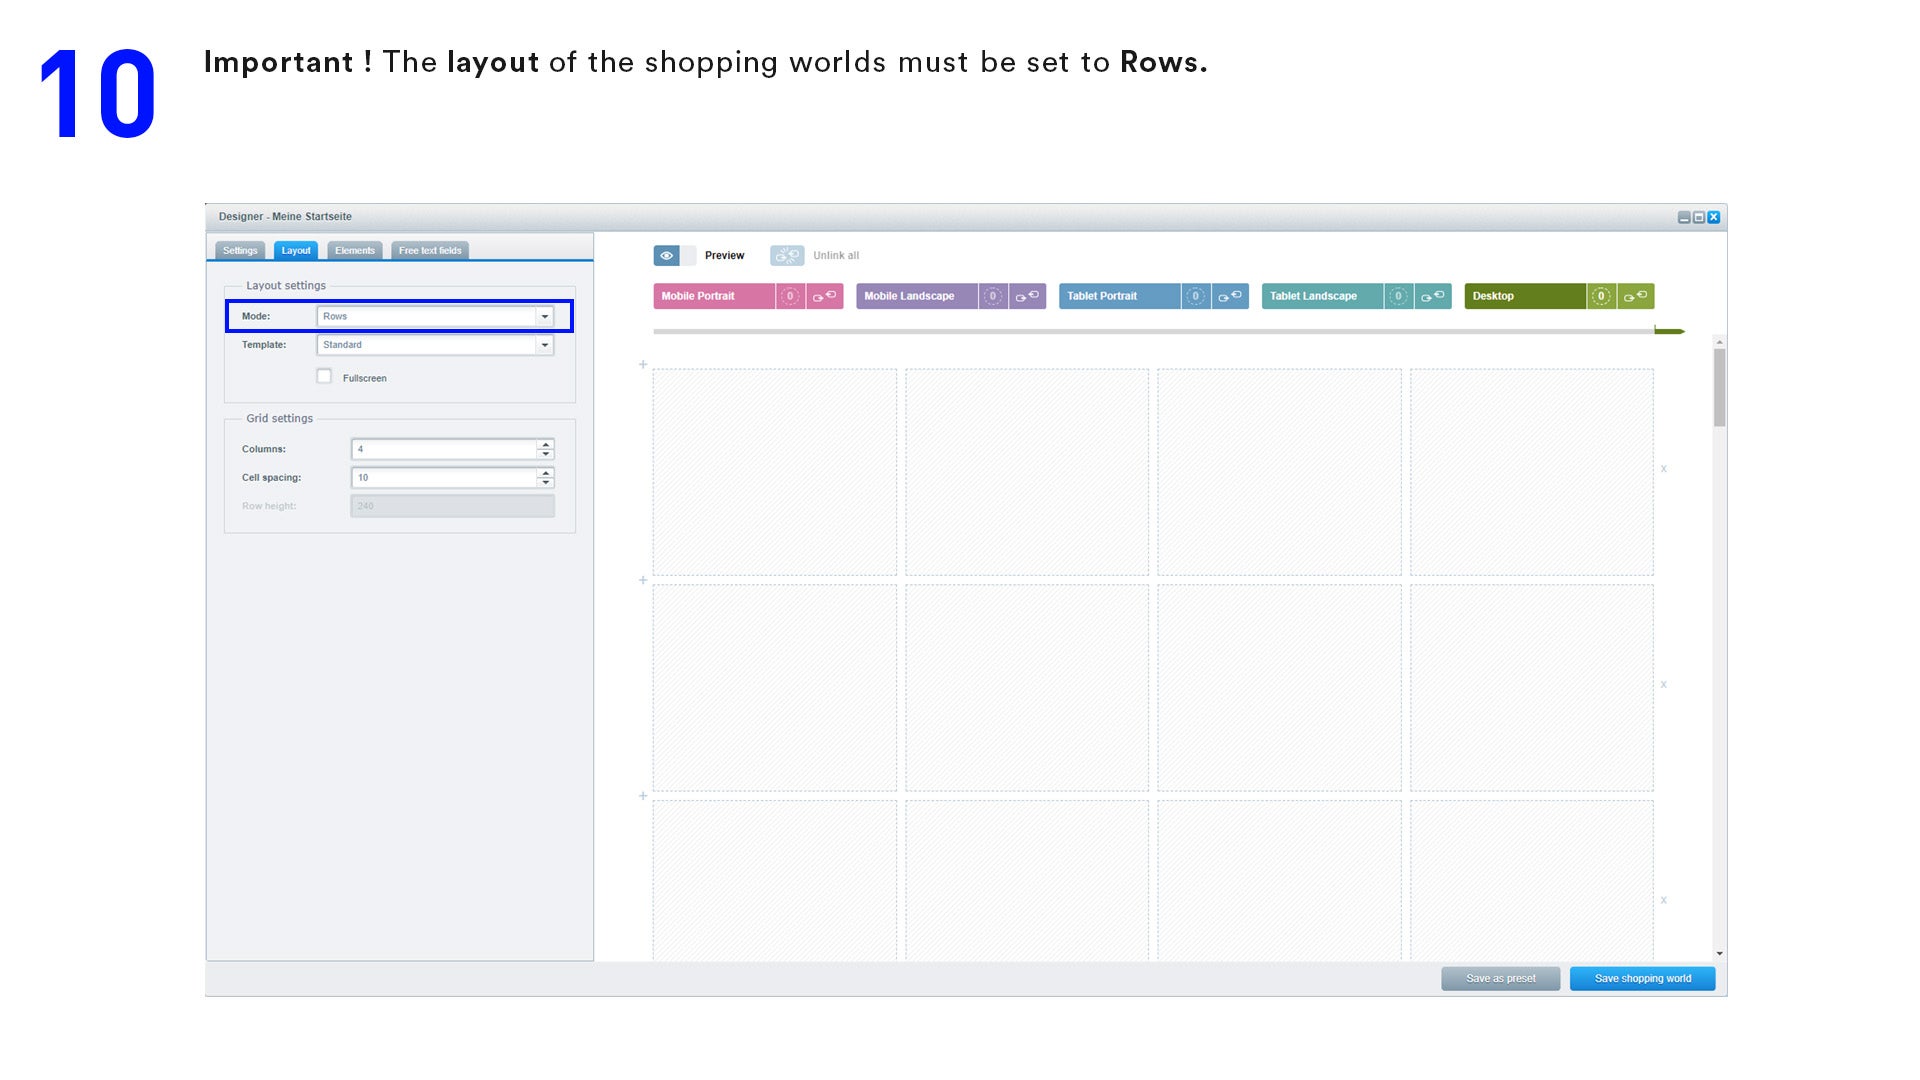1920x1080 pixels.
Task: Click Save shopping world button
Action: point(1642,979)
